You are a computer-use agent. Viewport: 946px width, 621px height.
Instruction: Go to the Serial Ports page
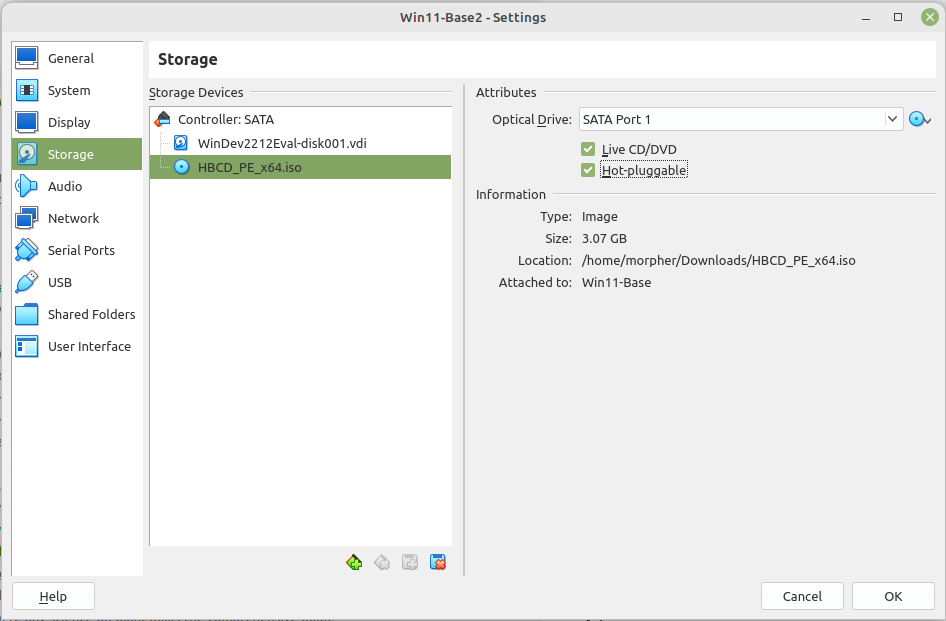(x=81, y=250)
